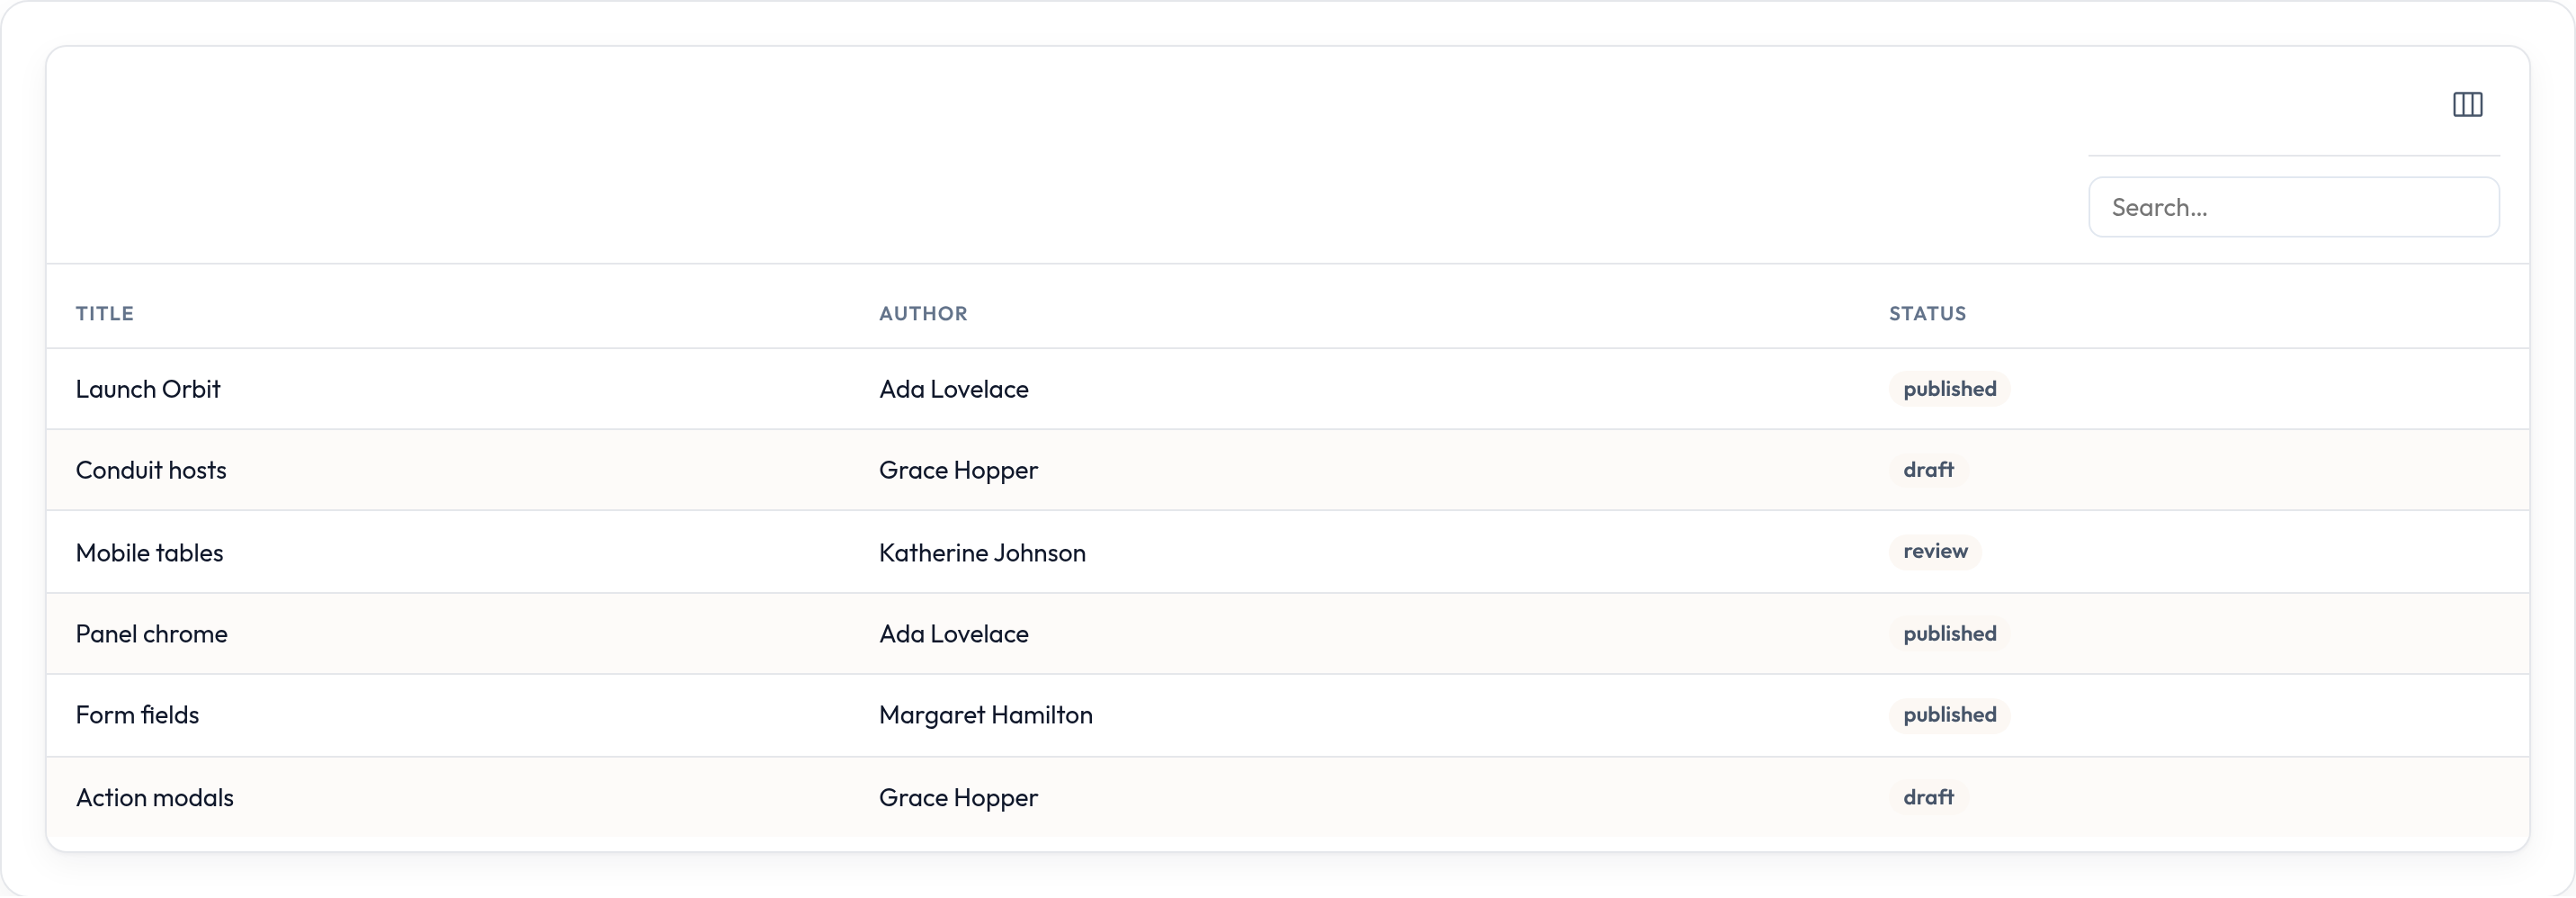
Task: Select Form fields' published badge
Action: tap(1949, 715)
